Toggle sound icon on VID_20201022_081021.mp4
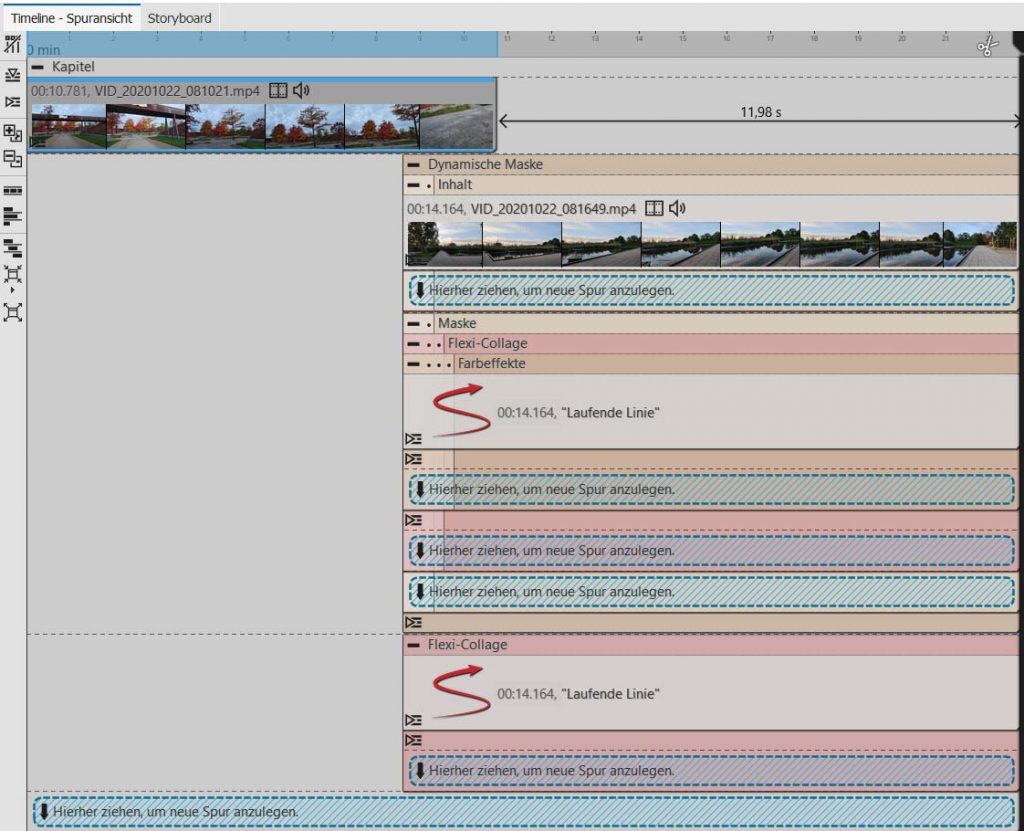 pyautogui.click(x=301, y=91)
